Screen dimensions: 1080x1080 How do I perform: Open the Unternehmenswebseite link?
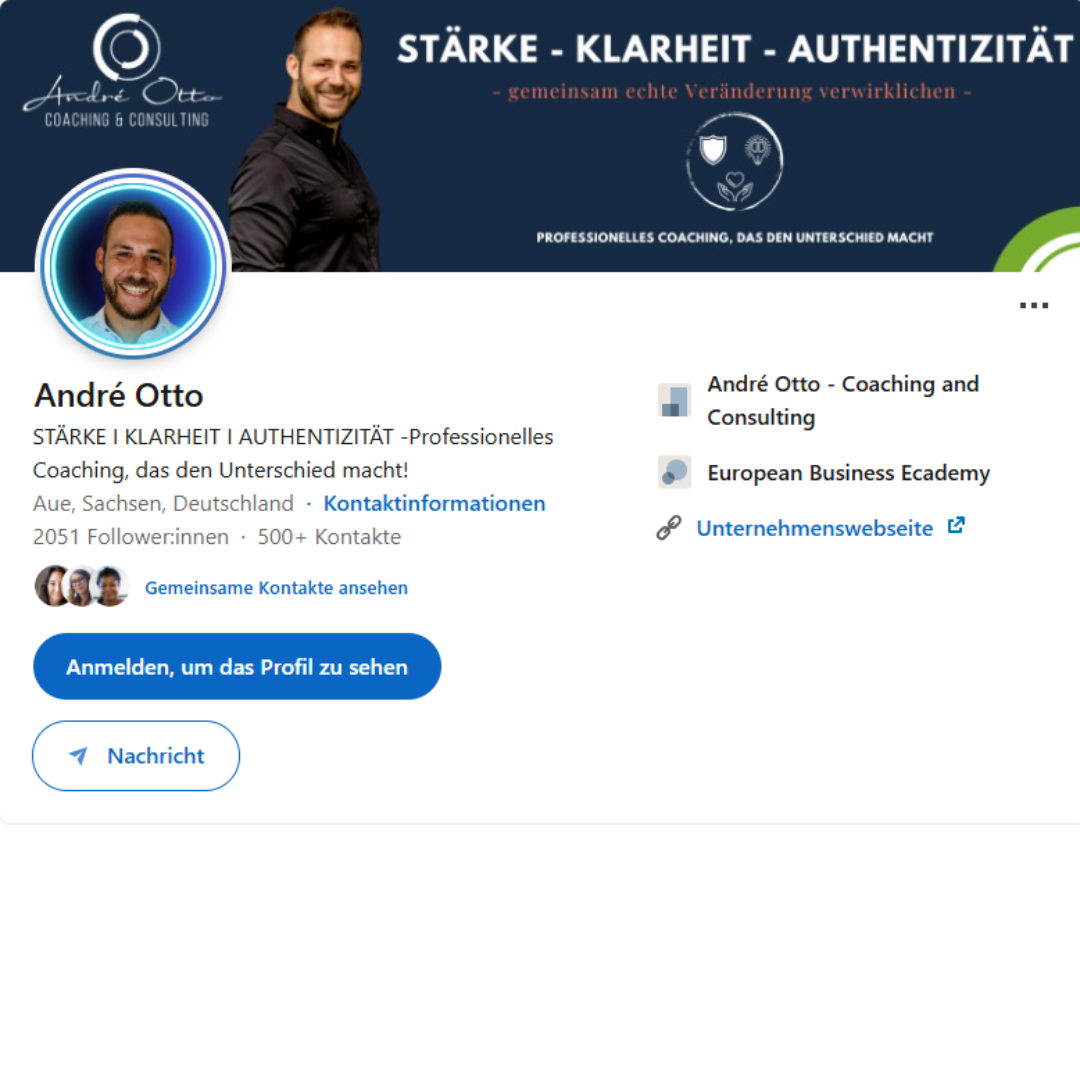(x=814, y=528)
